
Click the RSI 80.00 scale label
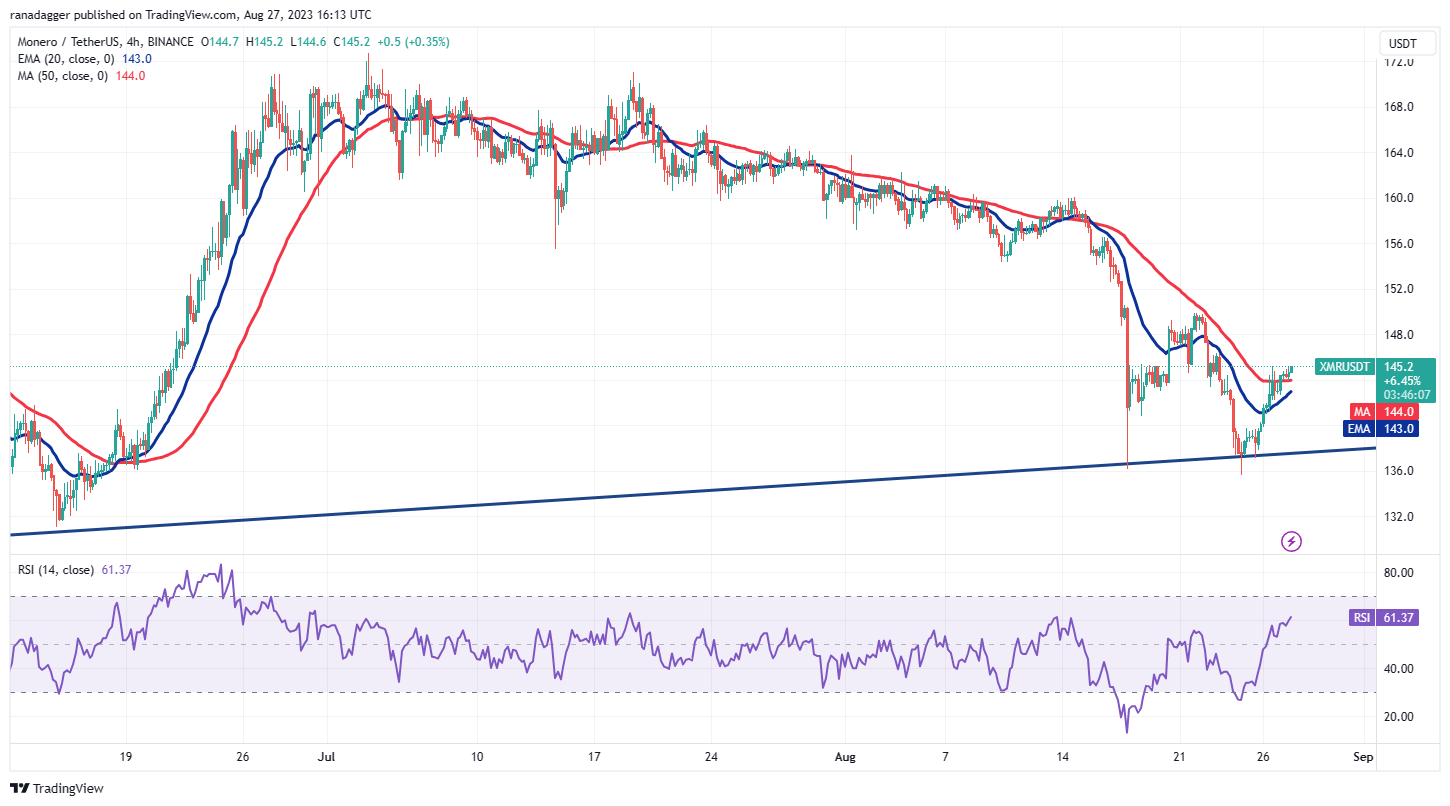(x=1397, y=573)
